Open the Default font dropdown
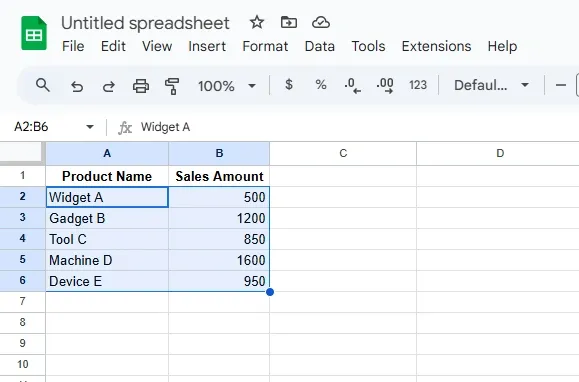The width and height of the screenshot is (579, 382). [x=491, y=85]
